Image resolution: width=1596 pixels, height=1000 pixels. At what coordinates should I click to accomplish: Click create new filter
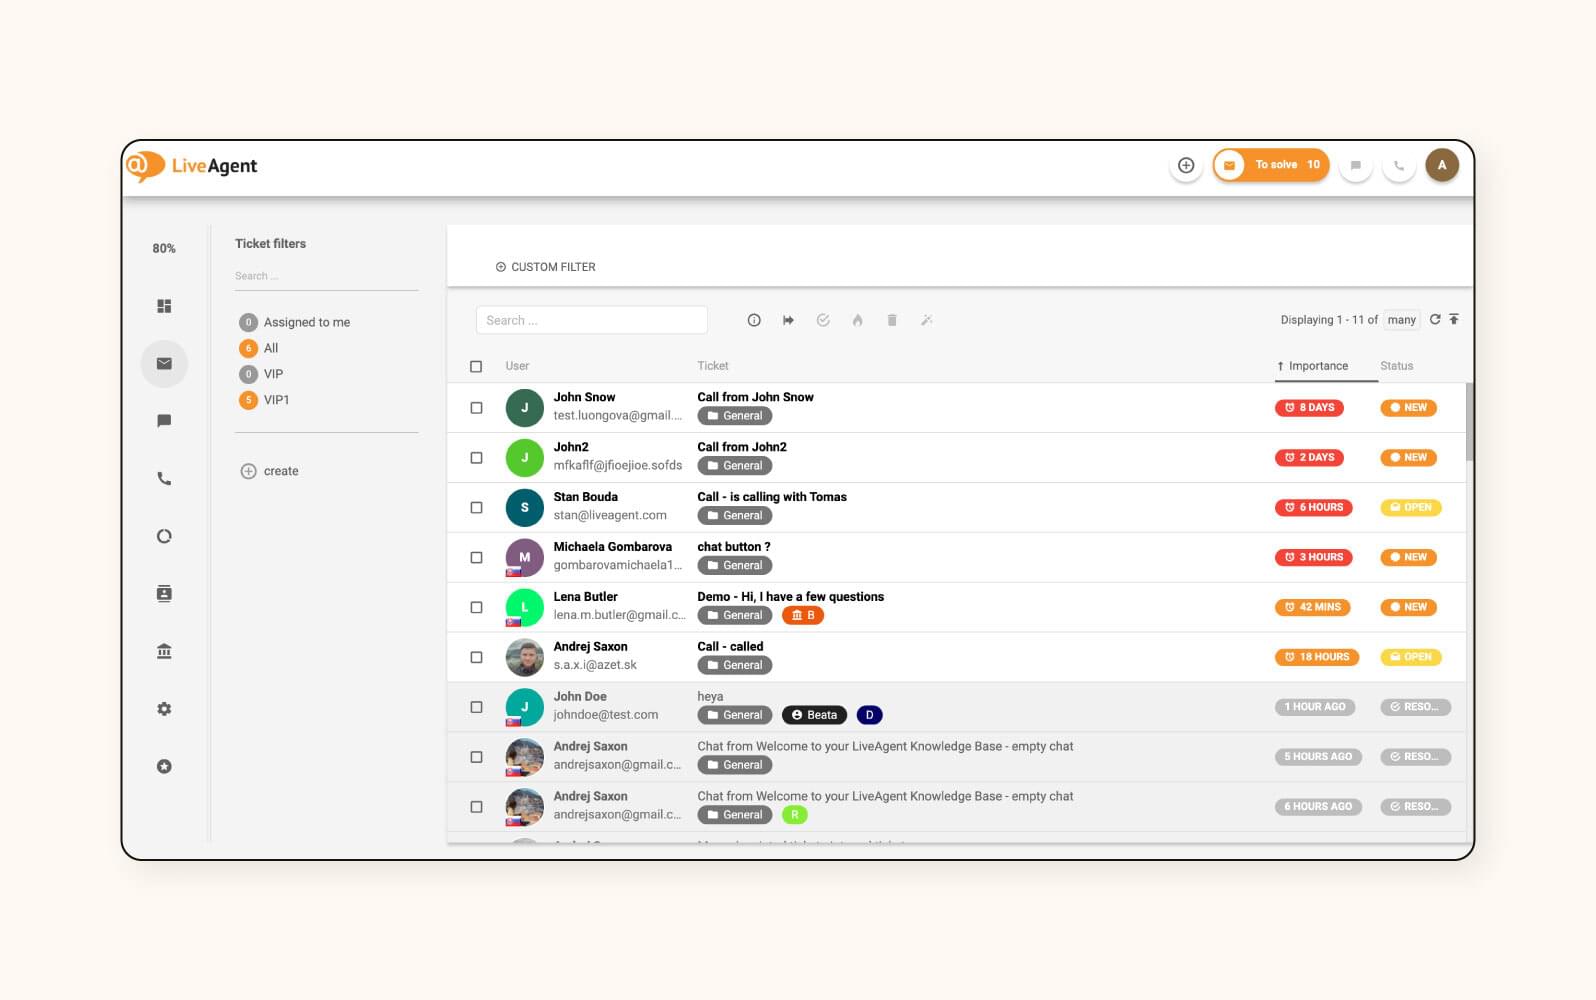click(x=269, y=471)
